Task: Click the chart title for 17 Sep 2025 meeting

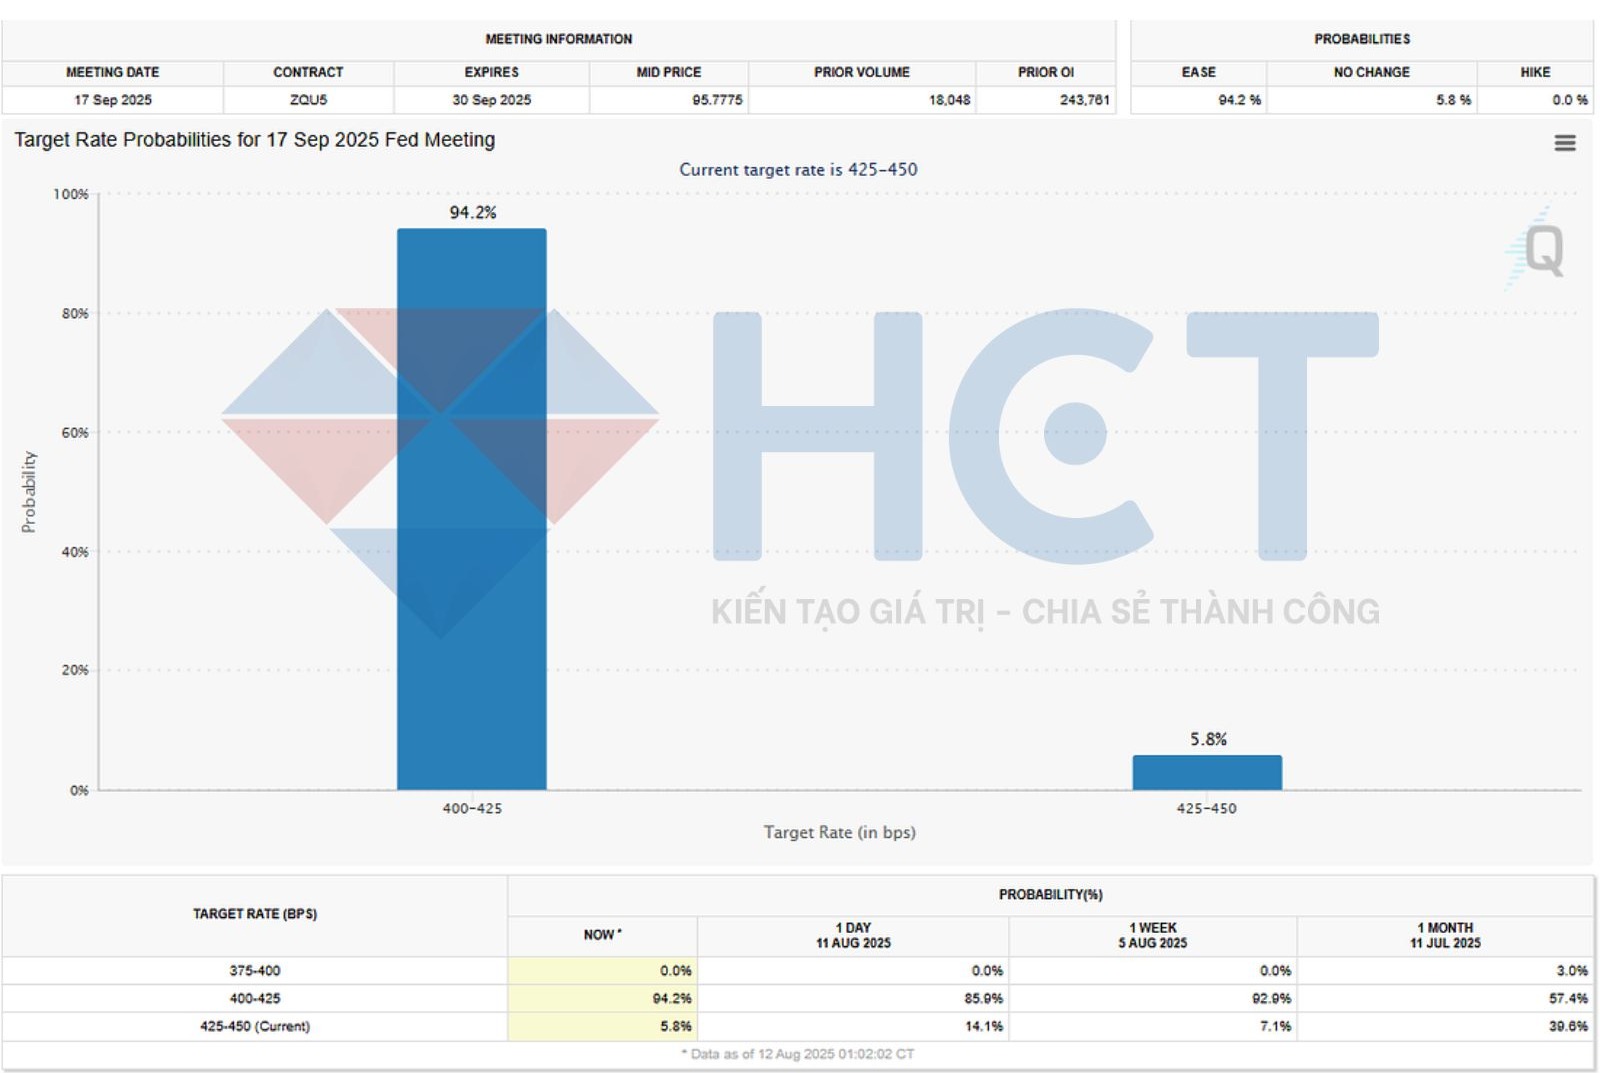Action: (x=254, y=140)
